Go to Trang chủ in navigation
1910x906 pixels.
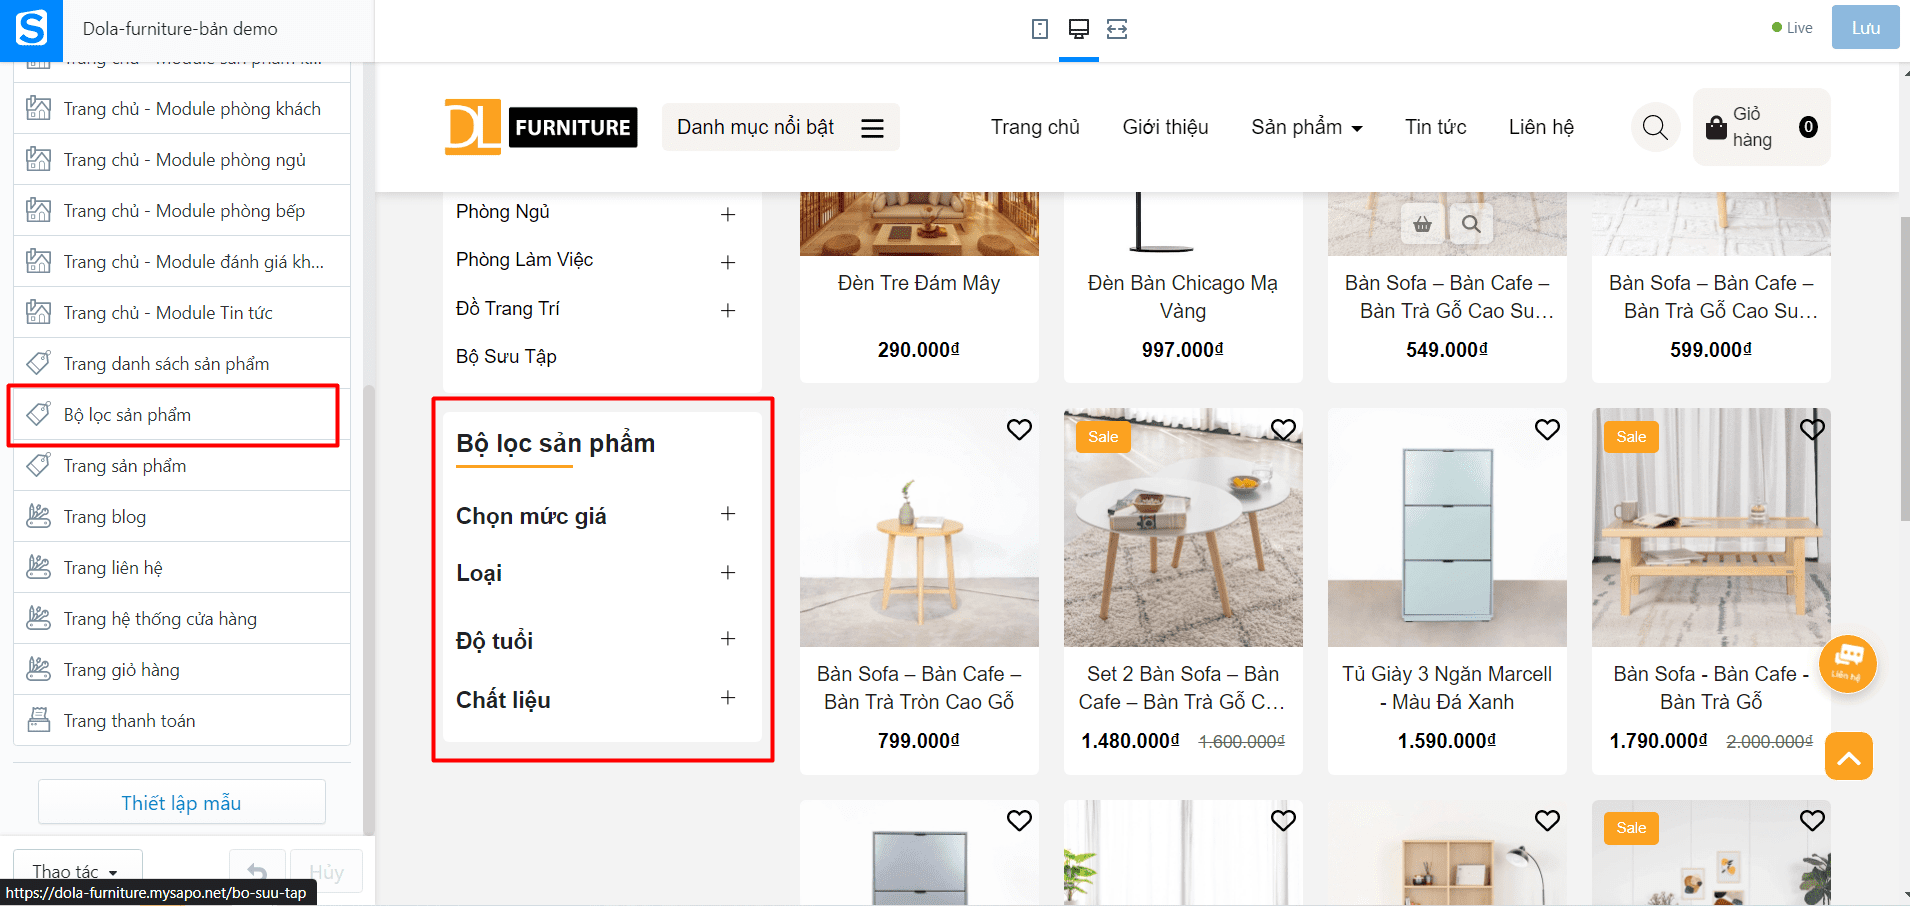click(1035, 127)
